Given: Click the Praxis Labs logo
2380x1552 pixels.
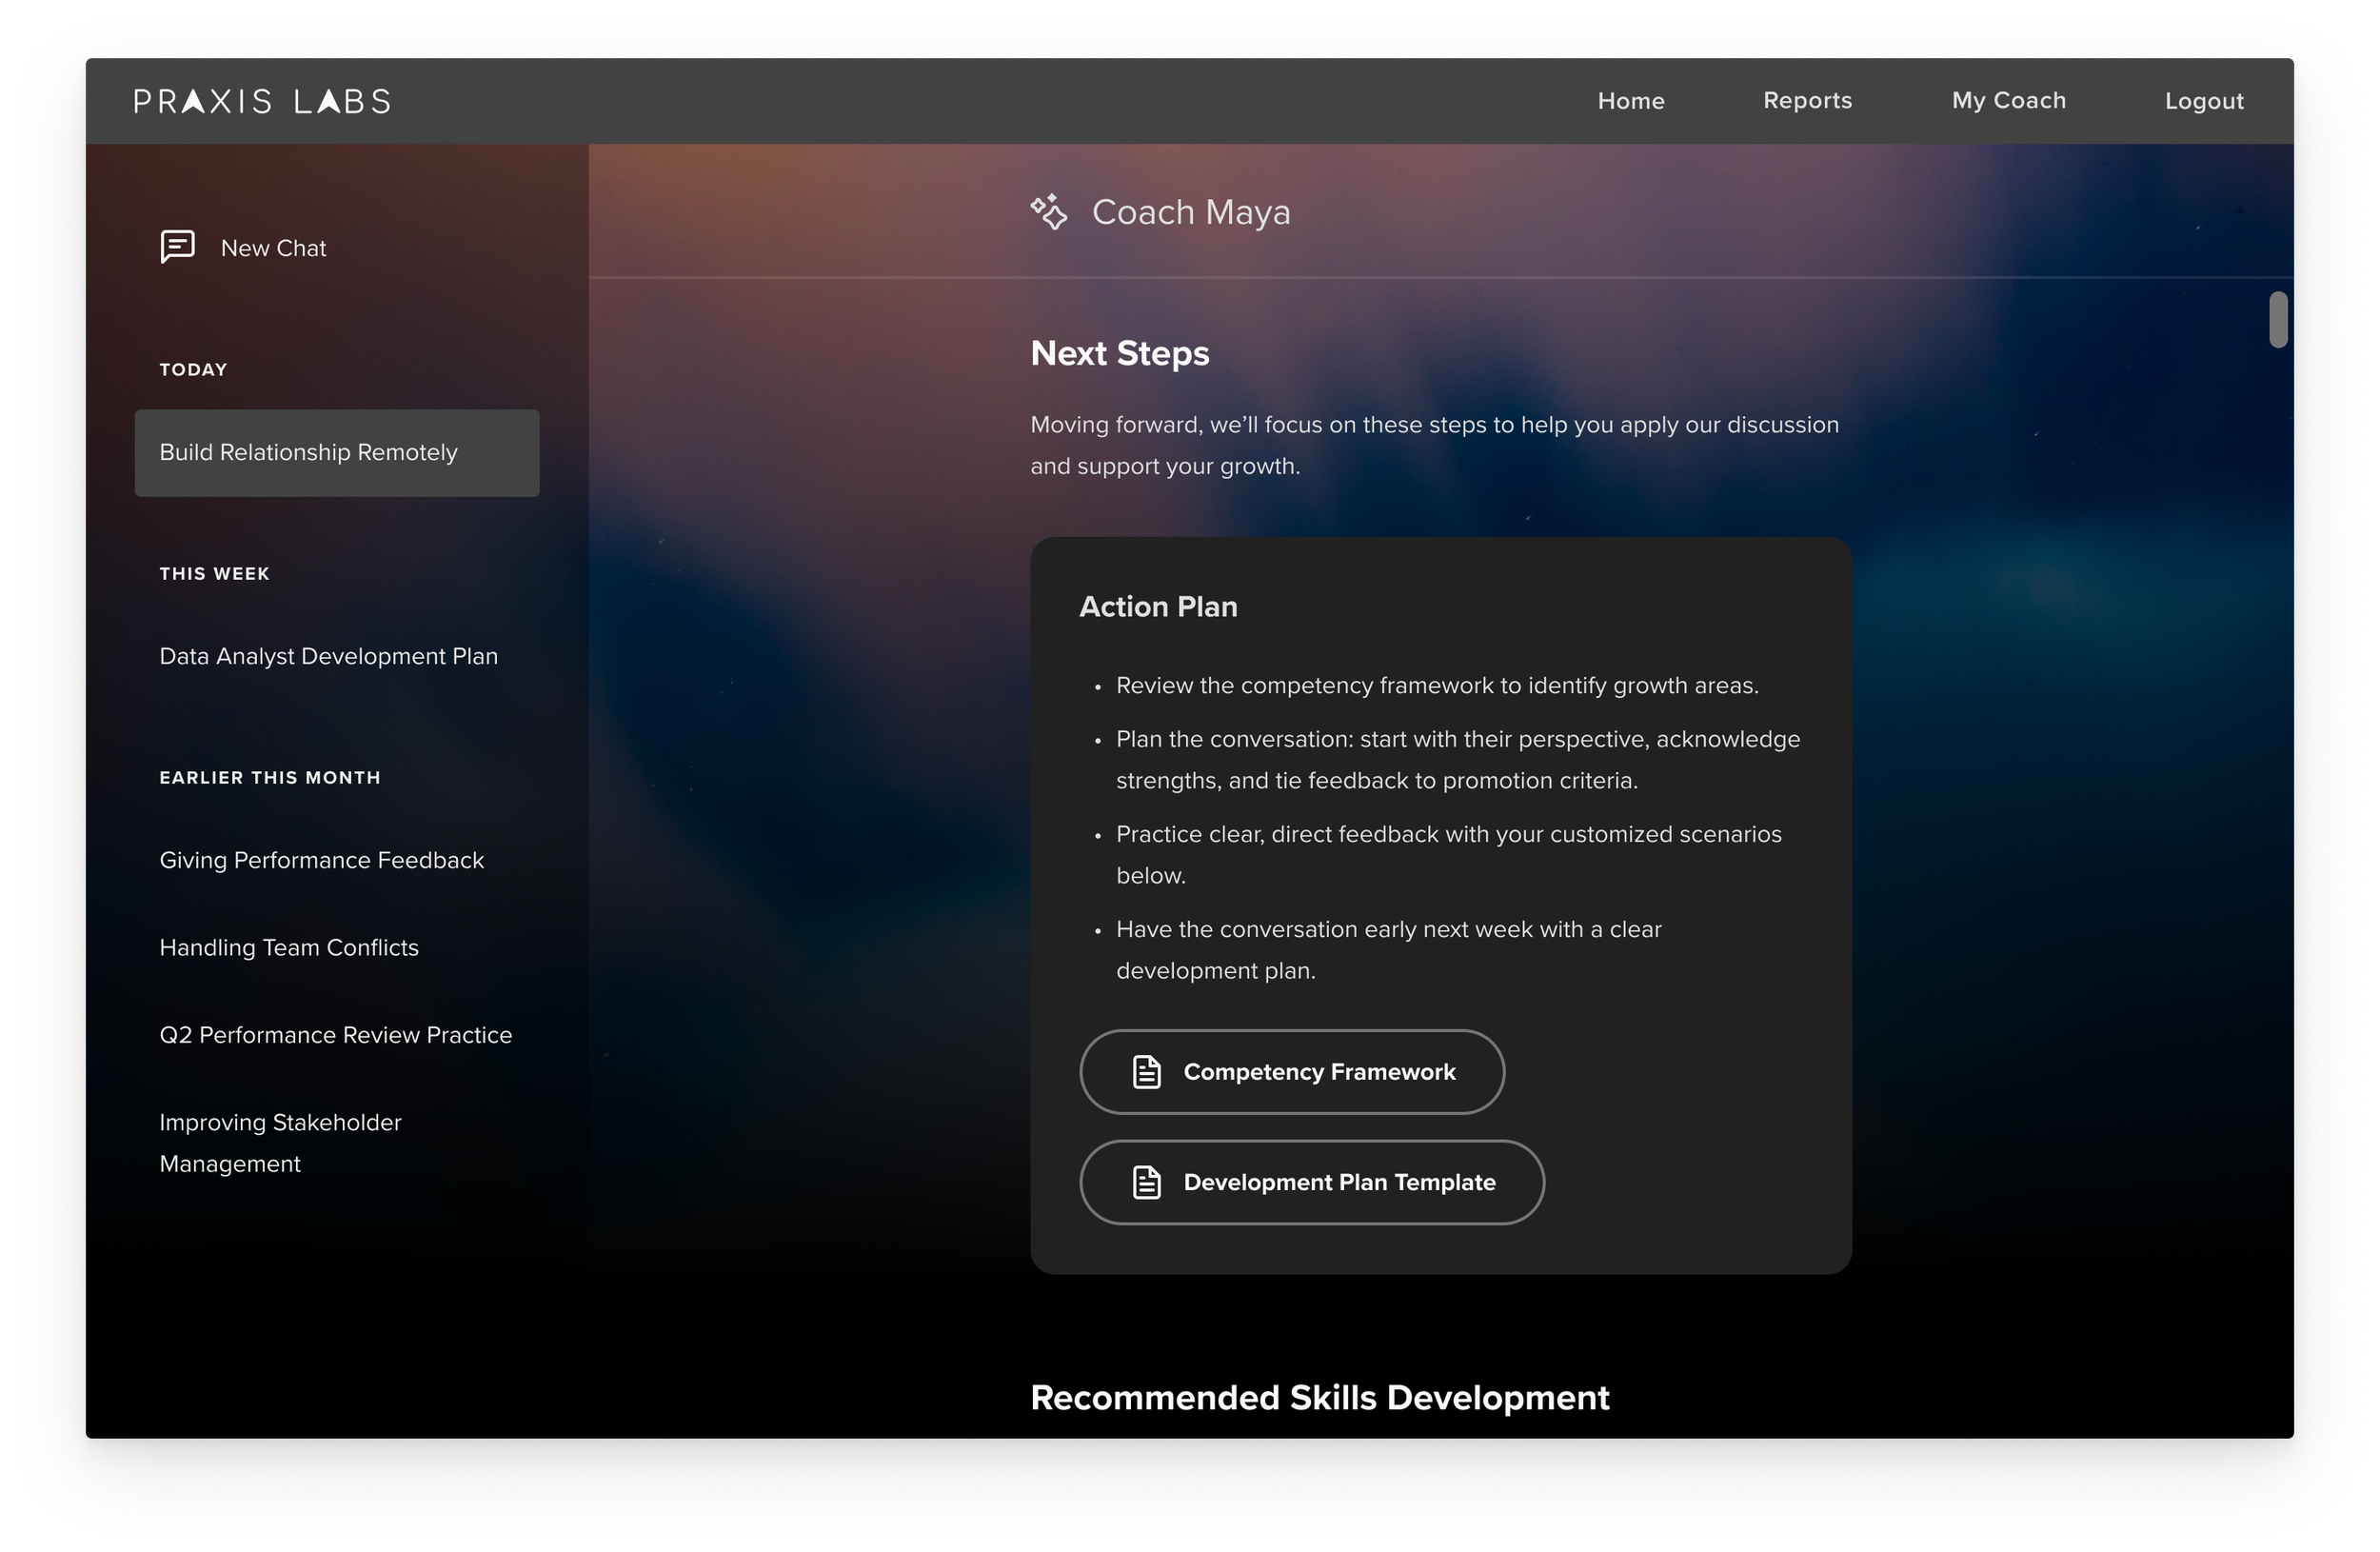Looking at the screenshot, I should pyautogui.click(x=262, y=101).
